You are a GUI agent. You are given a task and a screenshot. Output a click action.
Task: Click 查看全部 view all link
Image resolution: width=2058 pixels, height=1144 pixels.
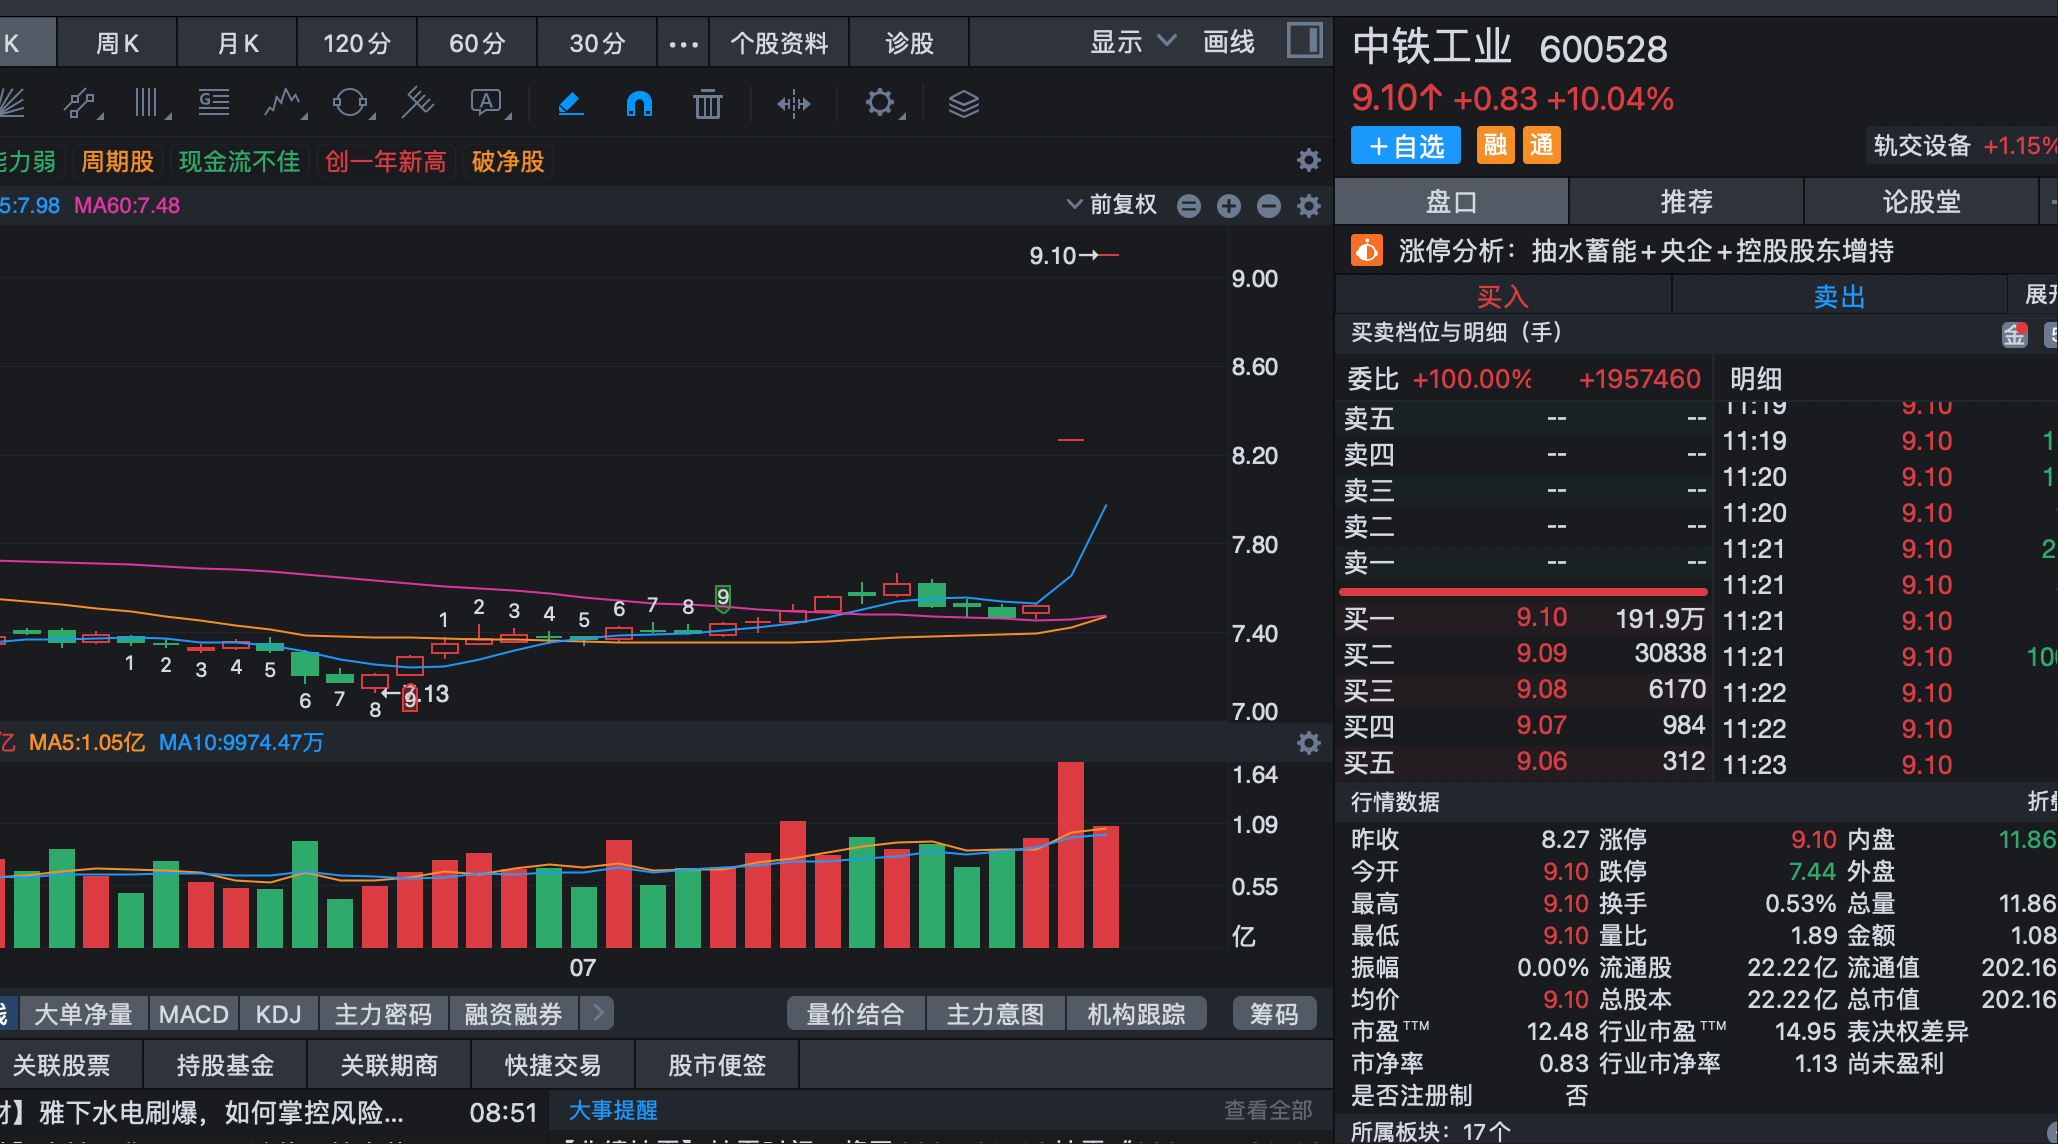[x=1268, y=1110]
